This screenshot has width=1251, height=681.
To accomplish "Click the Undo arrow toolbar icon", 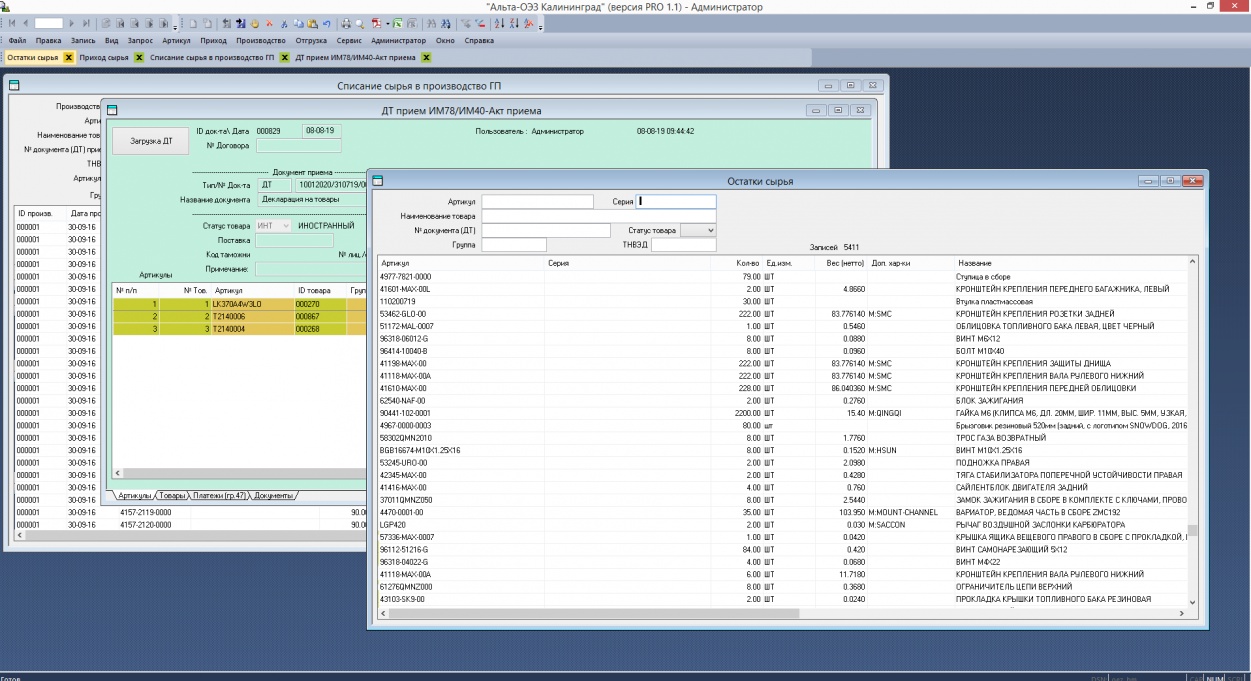I will click(x=327, y=22).
